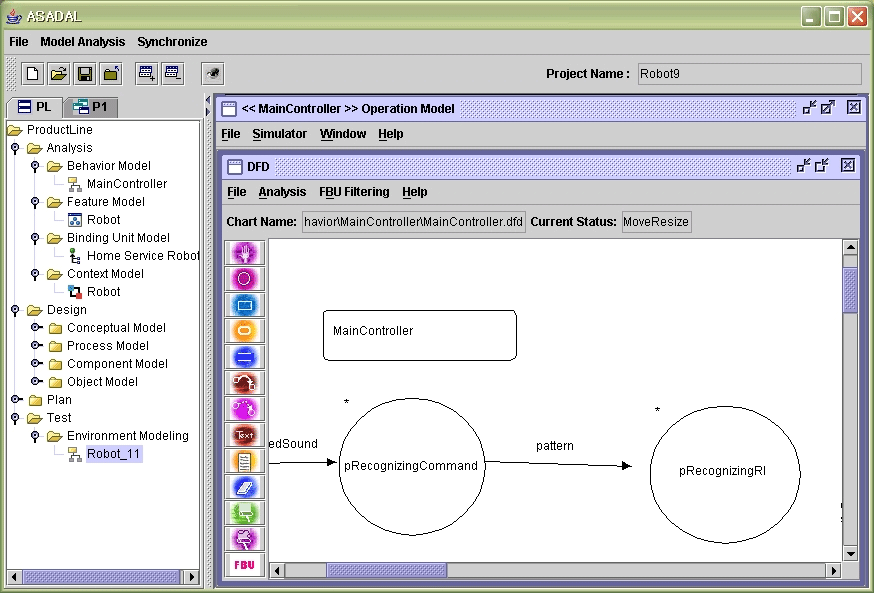Select the blue rectangle tool
875x594 pixels.
[x=244, y=305]
